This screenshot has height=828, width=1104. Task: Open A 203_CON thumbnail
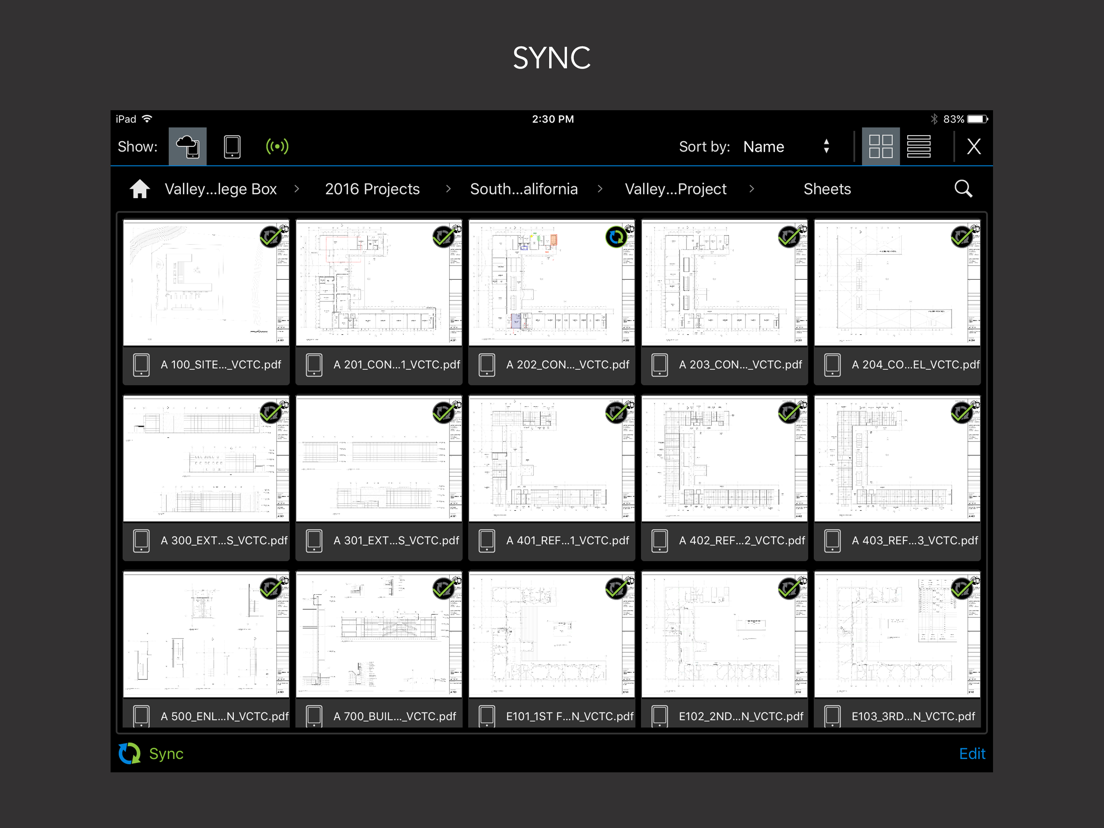tap(724, 282)
